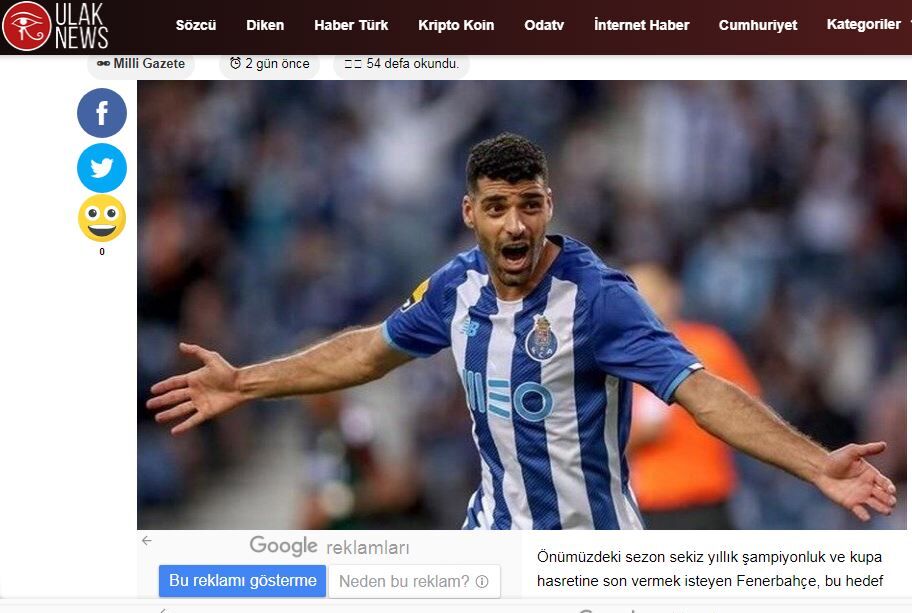Share the article on Facebook
The image size is (912, 613).
102,113
